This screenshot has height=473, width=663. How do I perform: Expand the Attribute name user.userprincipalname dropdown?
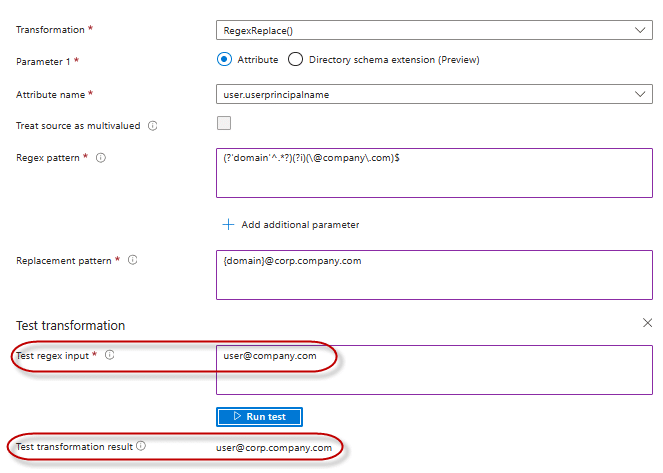pyautogui.click(x=434, y=94)
